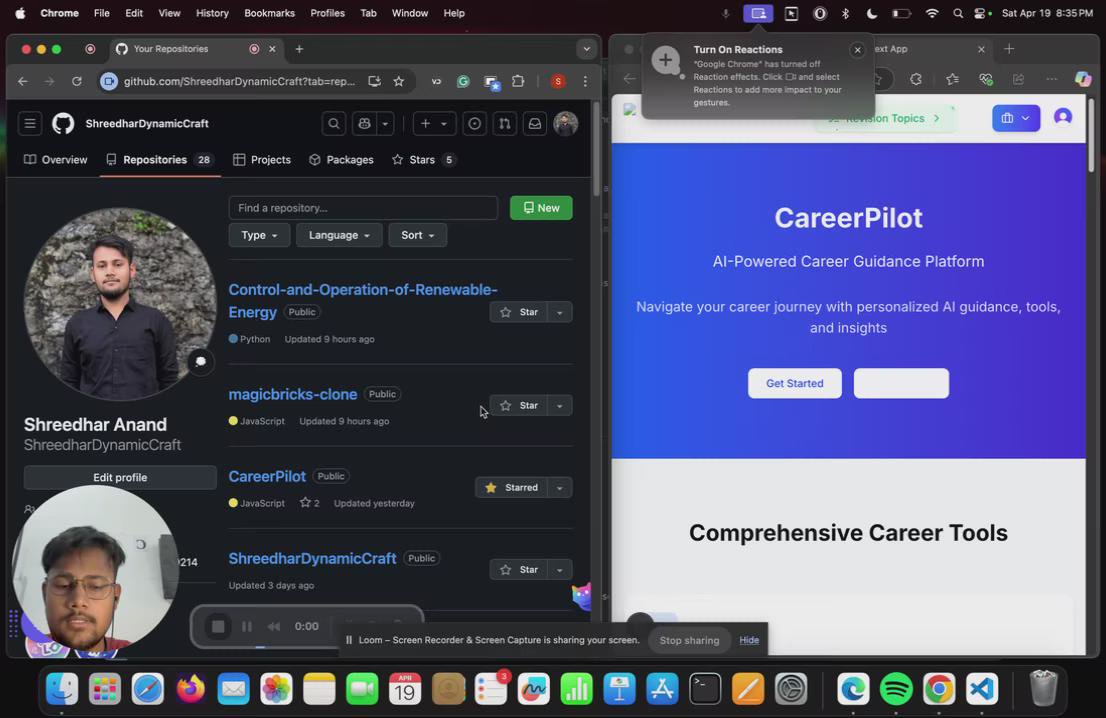Viewport: 1106px width, 718px height.
Task: Click the Find a repository search field
Action: click(x=363, y=208)
